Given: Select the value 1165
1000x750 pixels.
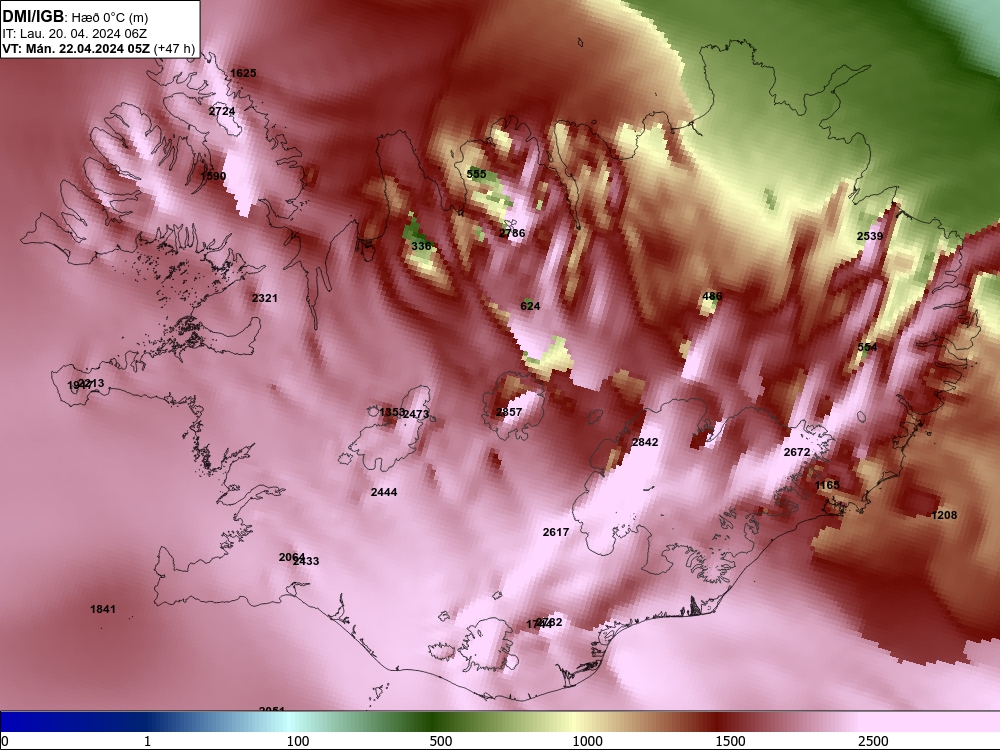Looking at the screenshot, I should pyautogui.click(x=827, y=485).
